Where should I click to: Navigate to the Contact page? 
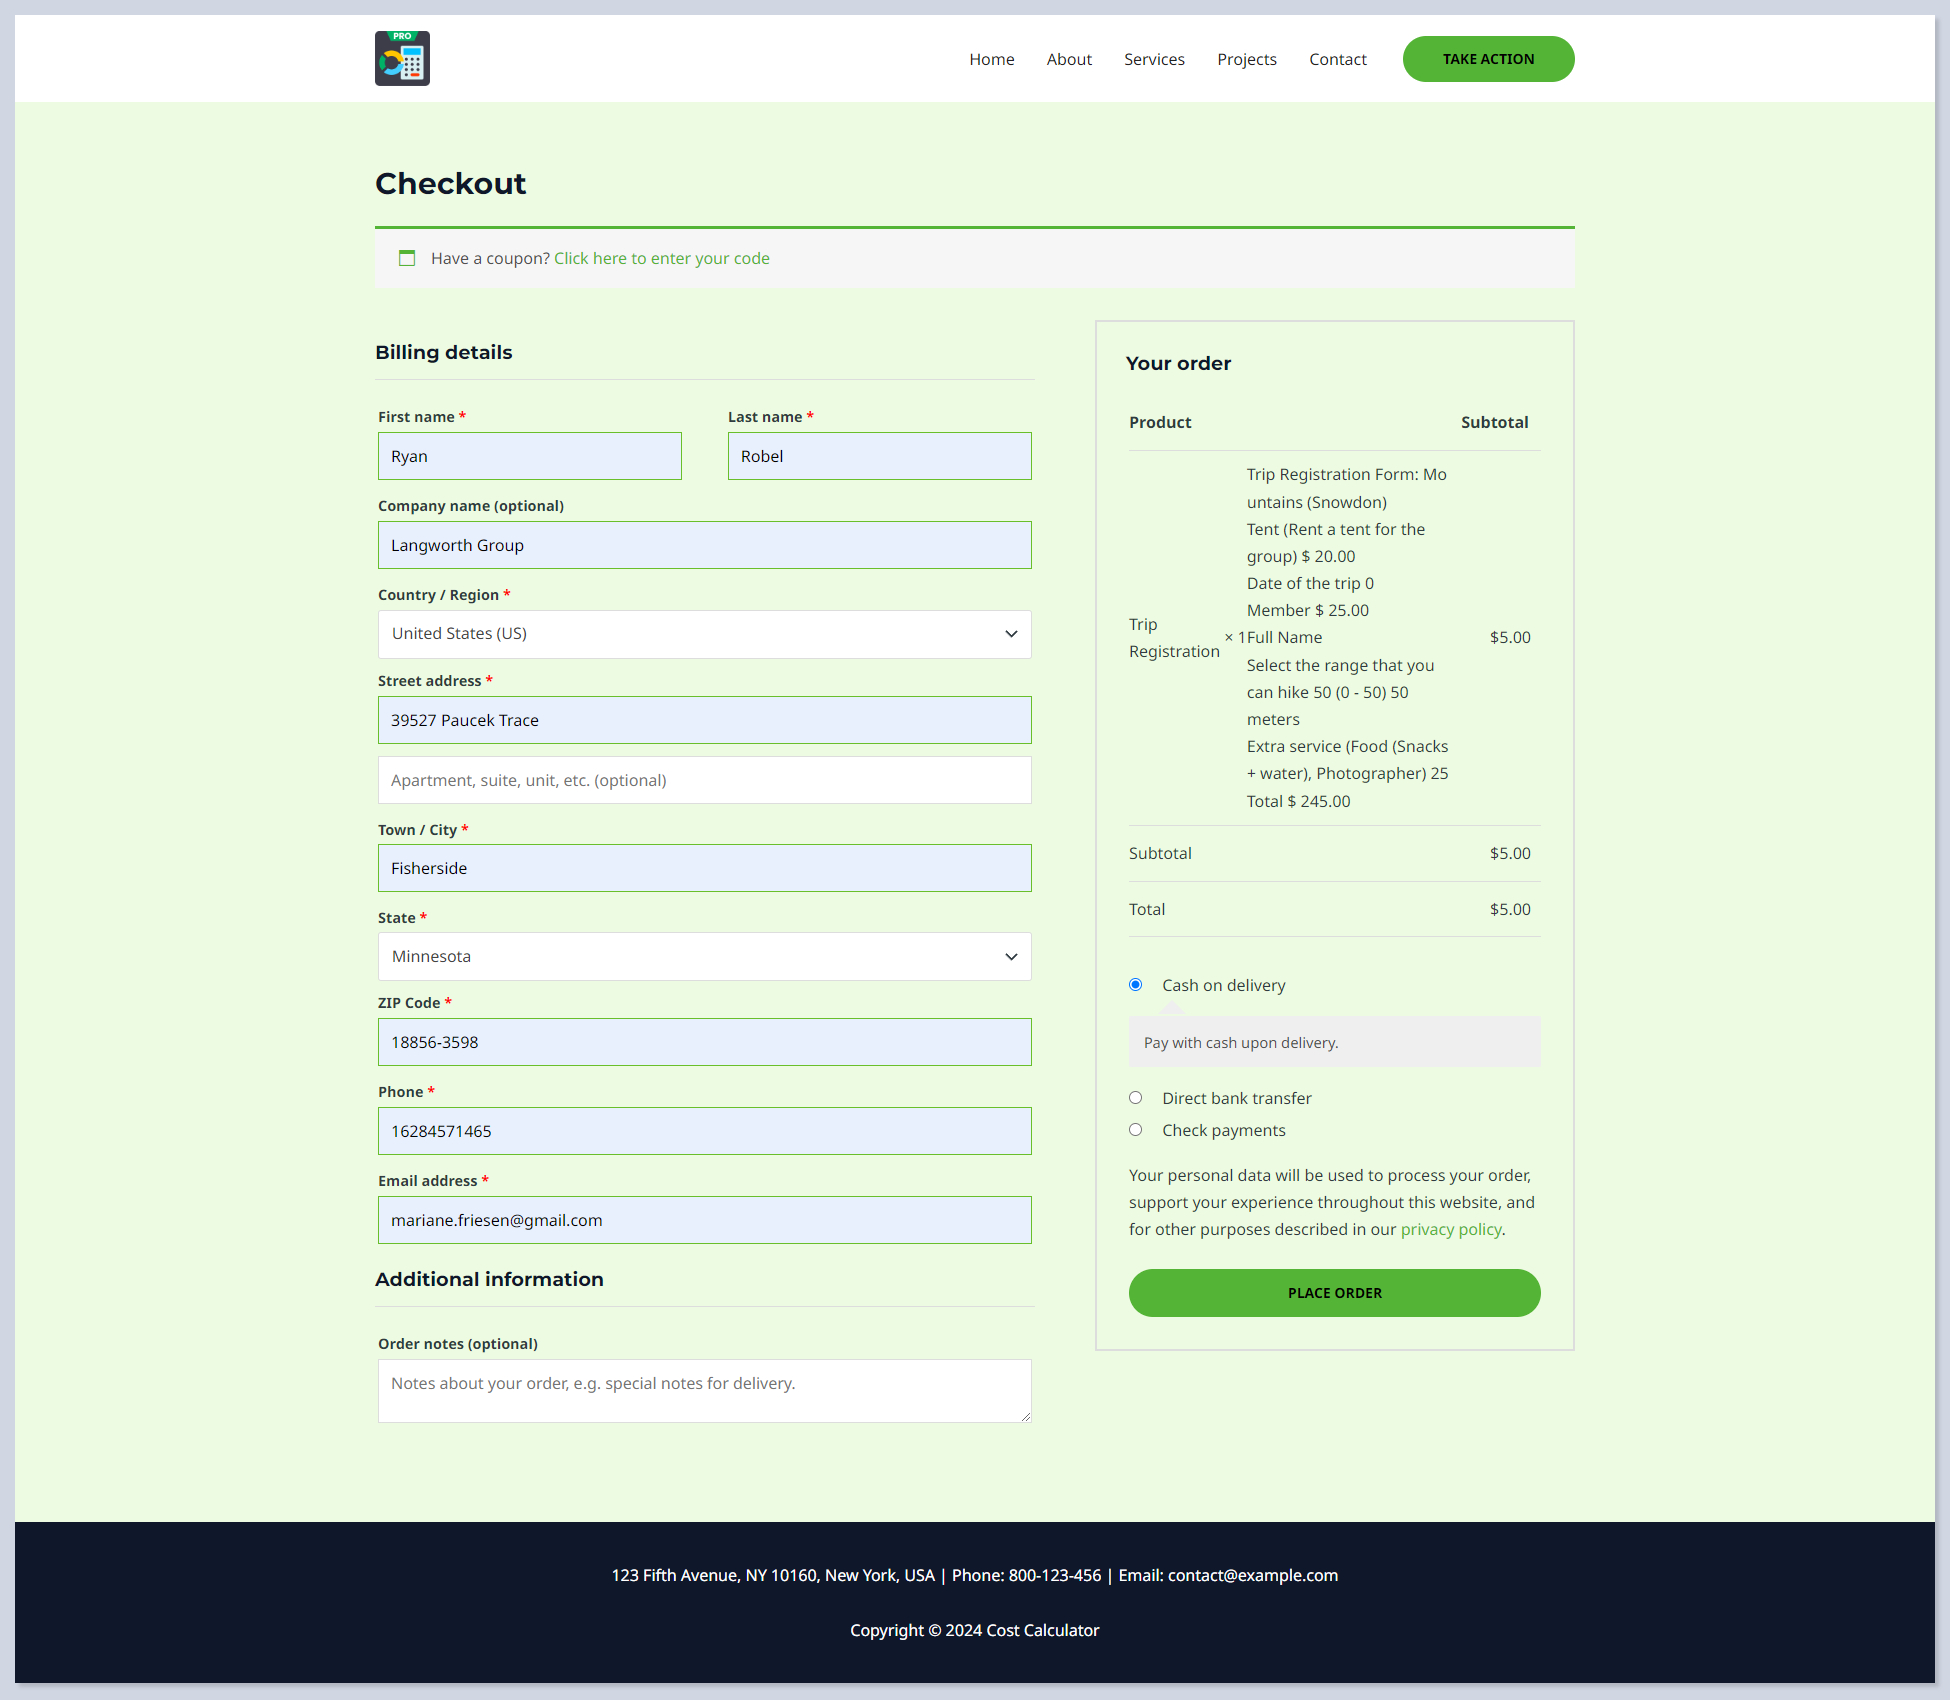click(1337, 59)
